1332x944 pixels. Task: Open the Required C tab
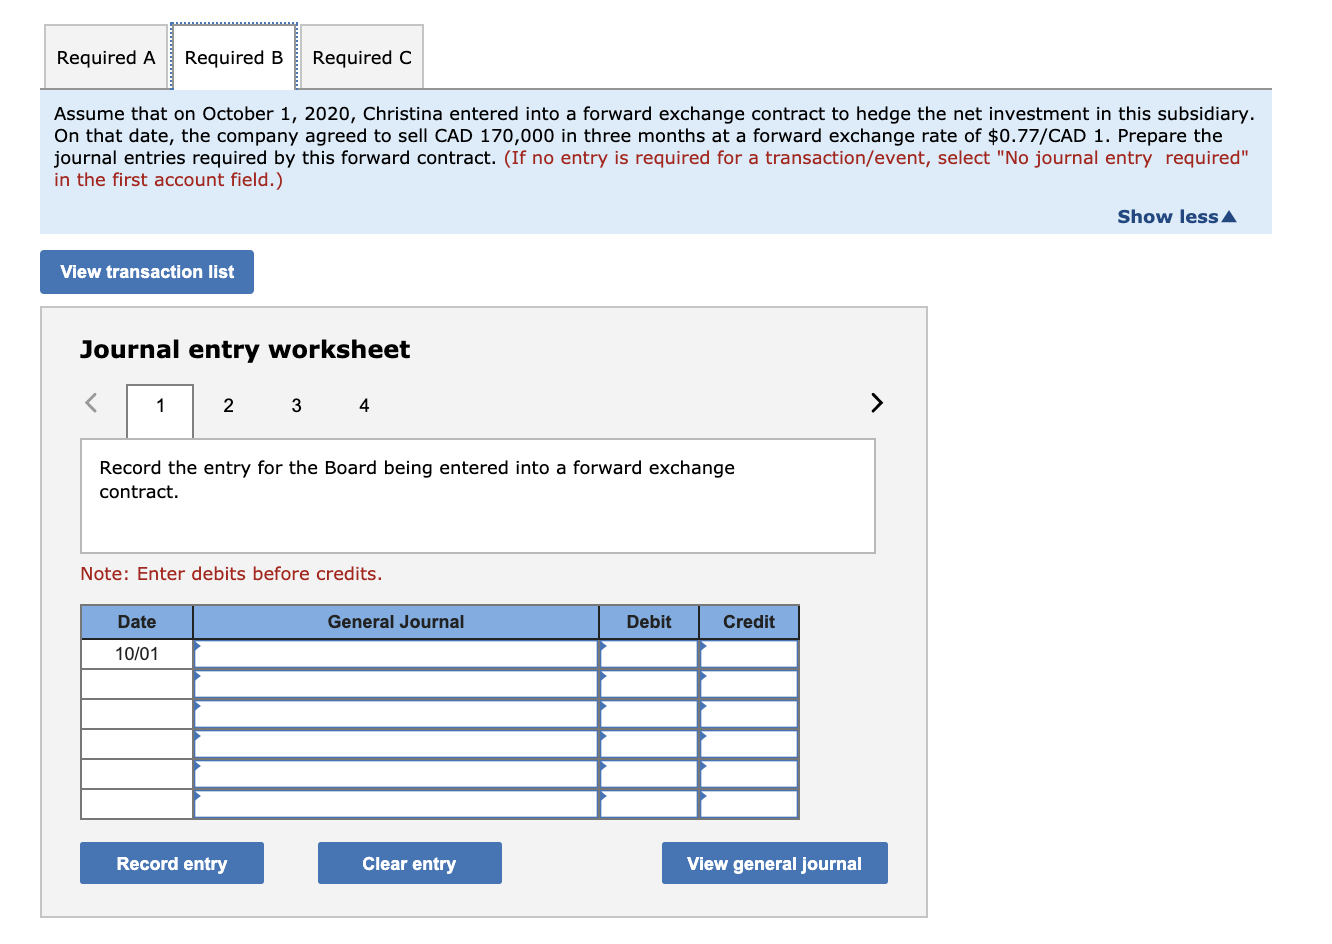(362, 57)
